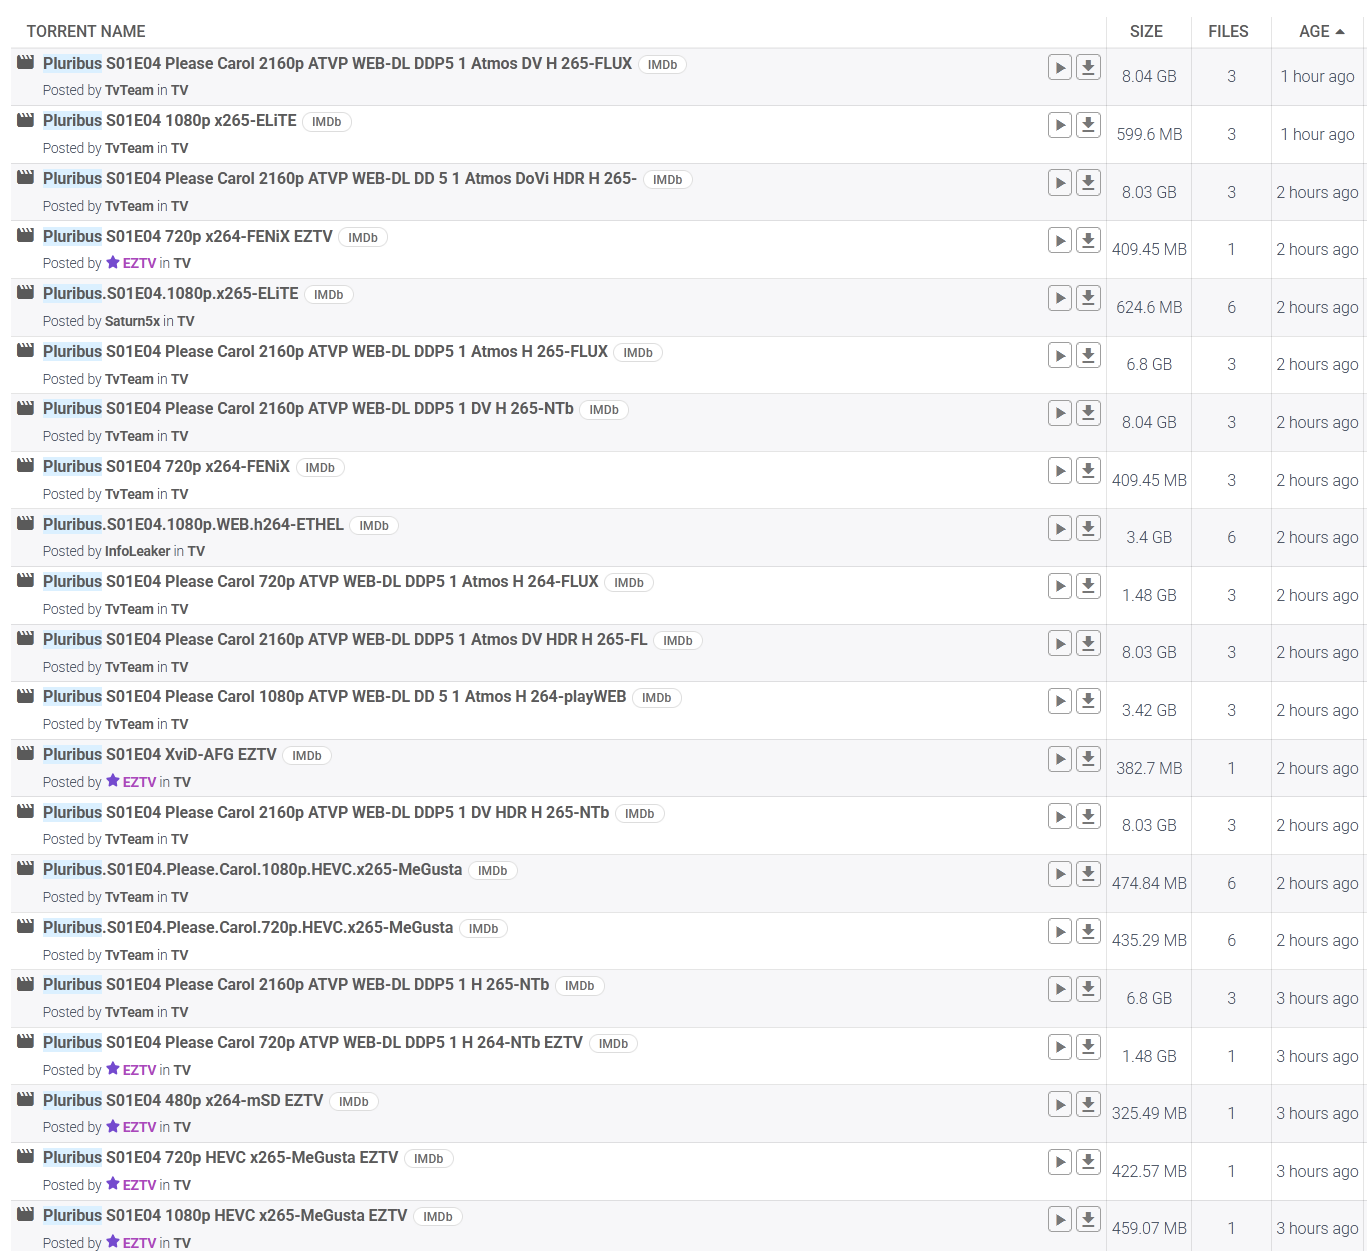
Task: Play the DV HDR H 265-NTb torrent
Action: coord(1060,816)
